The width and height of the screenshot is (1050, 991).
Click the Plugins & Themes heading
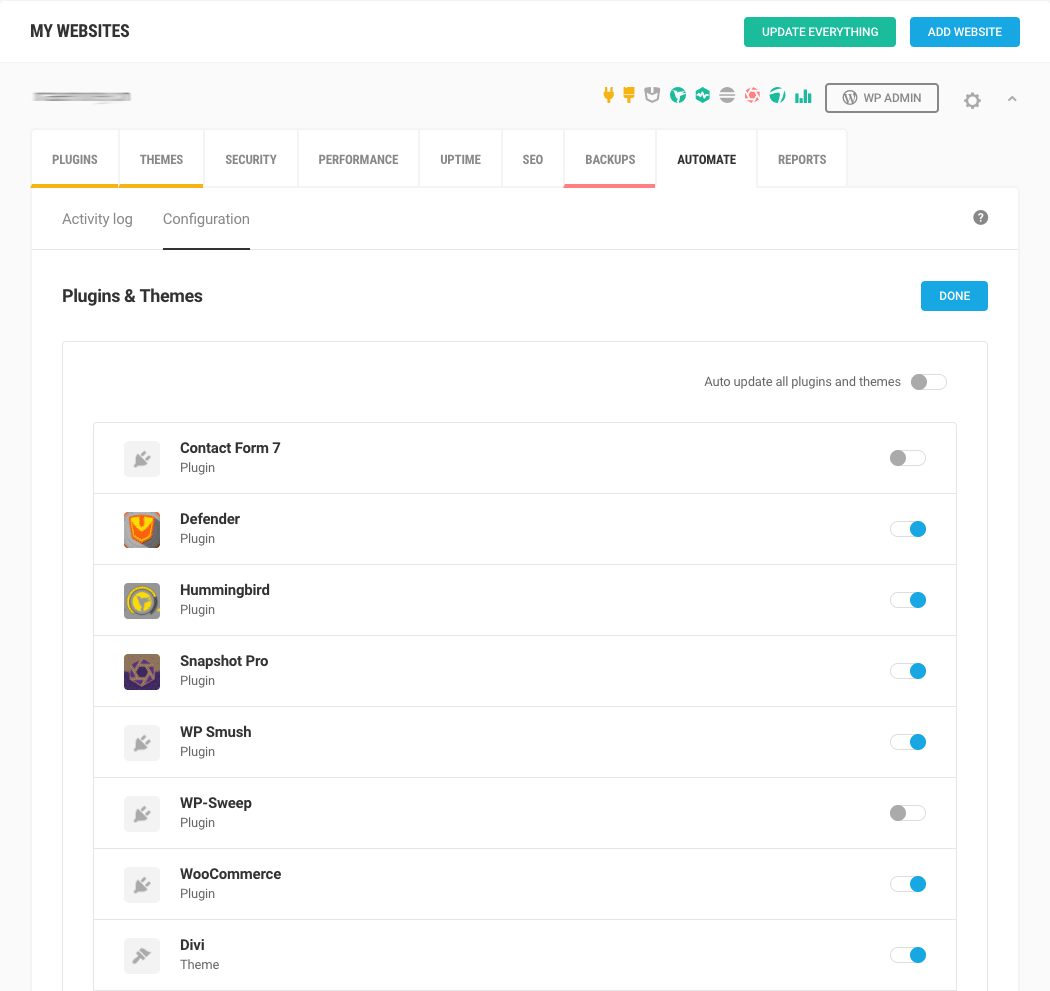coord(132,296)
